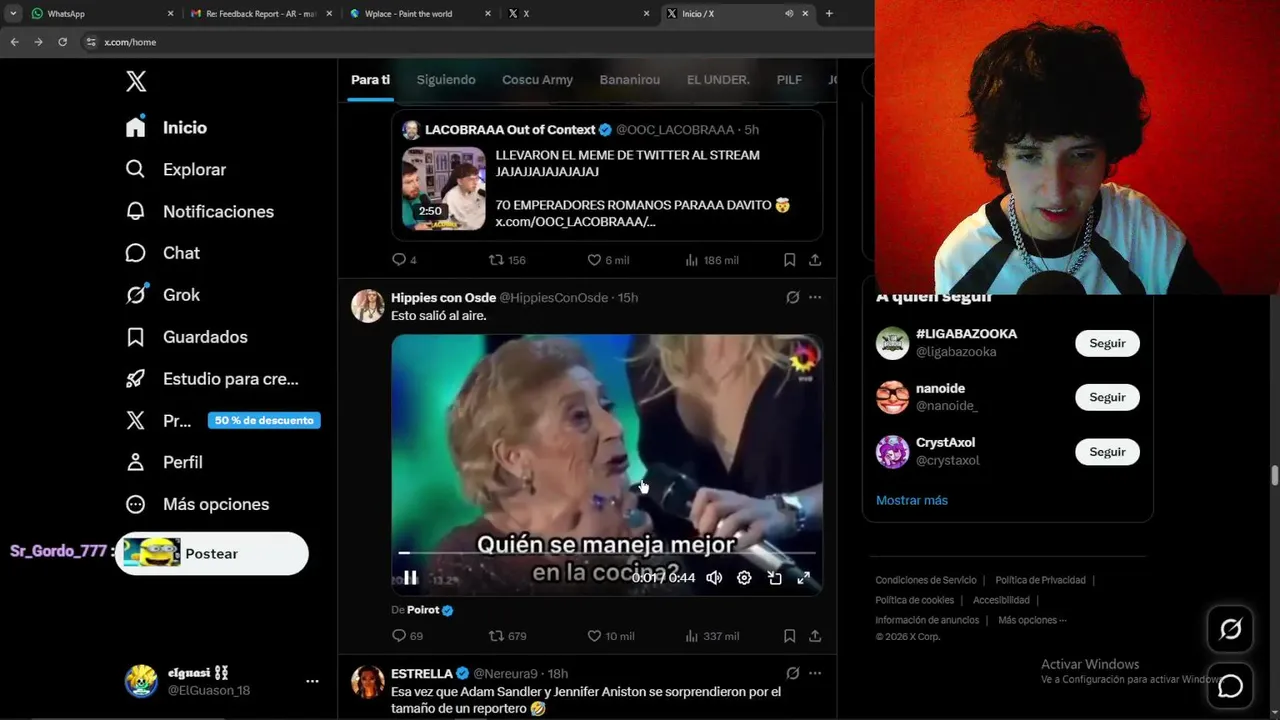Reply to Hippies con Osde post with 69 replies
This screenshot has height=720, width=1280.
click(x=407, y=636)
